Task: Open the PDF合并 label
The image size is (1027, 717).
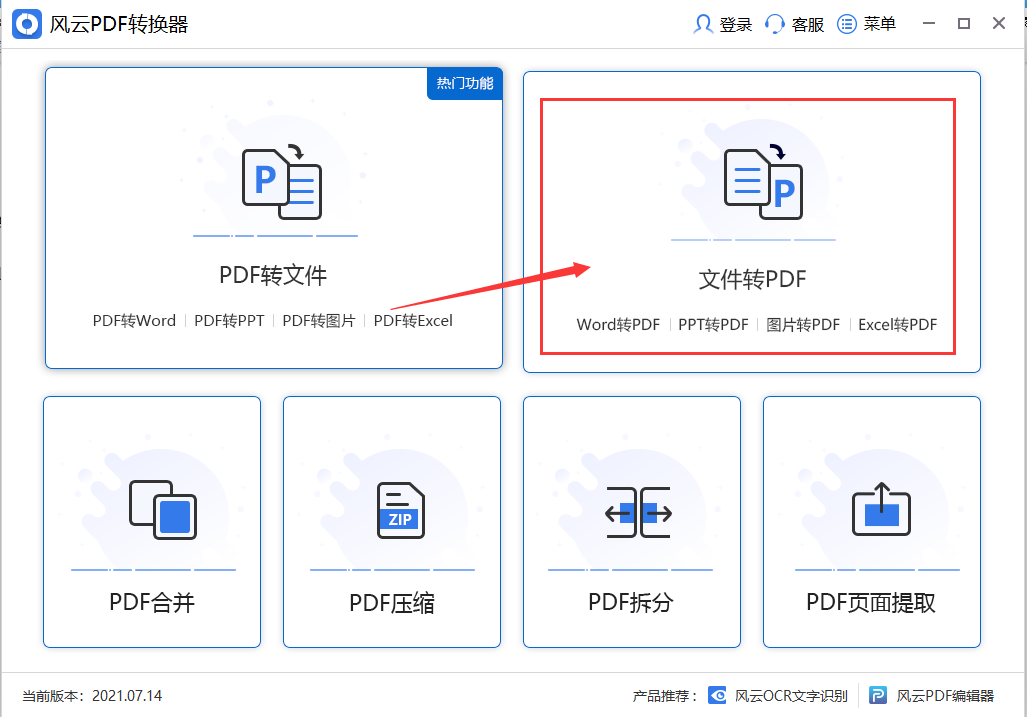Action: (152, 602)
